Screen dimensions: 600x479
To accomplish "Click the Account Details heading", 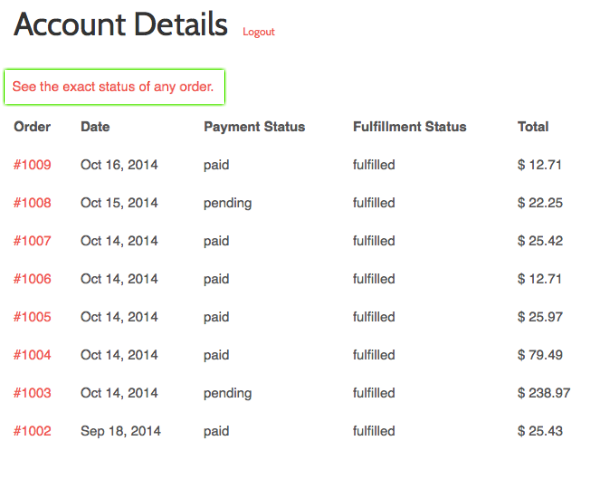I will point(121,24).
